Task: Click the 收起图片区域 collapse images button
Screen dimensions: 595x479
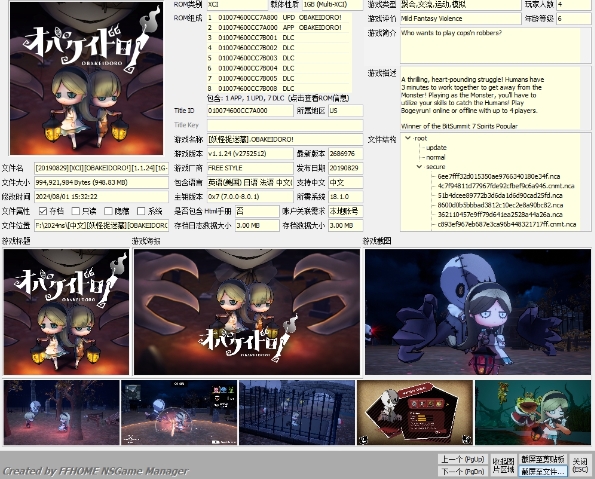Action: 503,465
